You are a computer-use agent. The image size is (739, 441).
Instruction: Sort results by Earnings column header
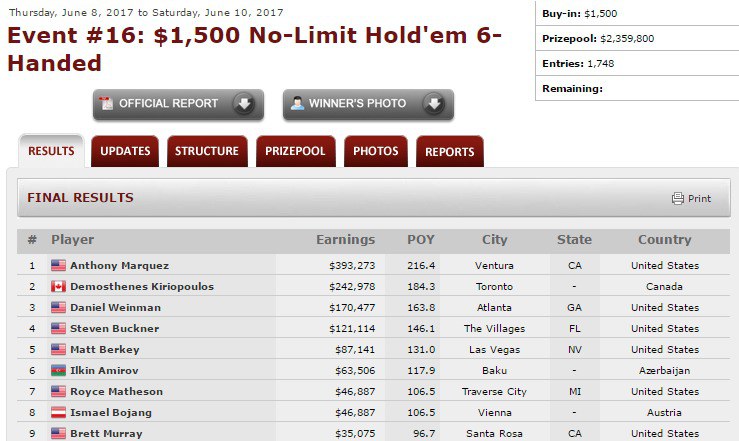click(345, 240)
